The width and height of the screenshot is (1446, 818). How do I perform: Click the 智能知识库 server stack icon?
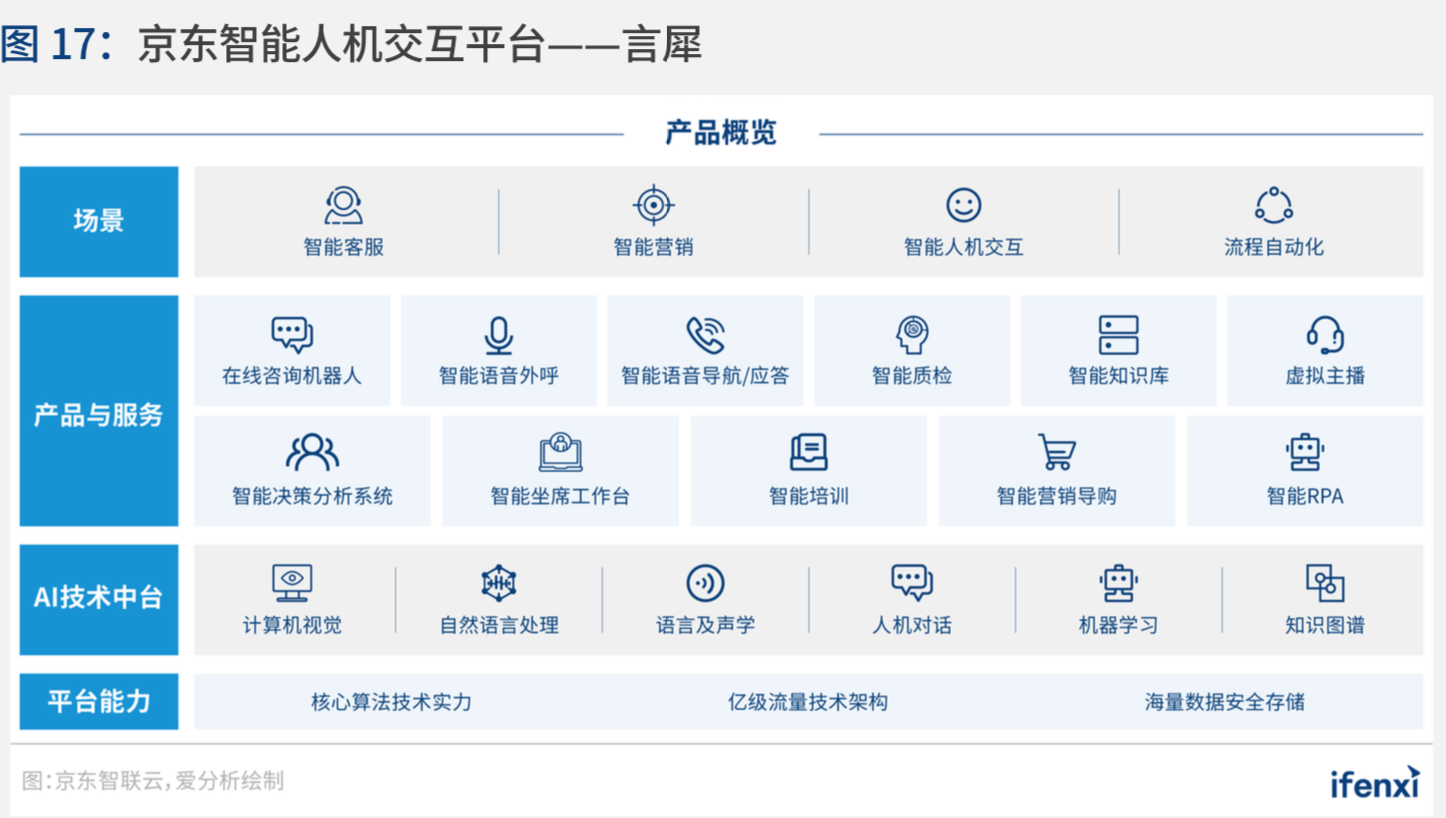tap(1118, 335)
